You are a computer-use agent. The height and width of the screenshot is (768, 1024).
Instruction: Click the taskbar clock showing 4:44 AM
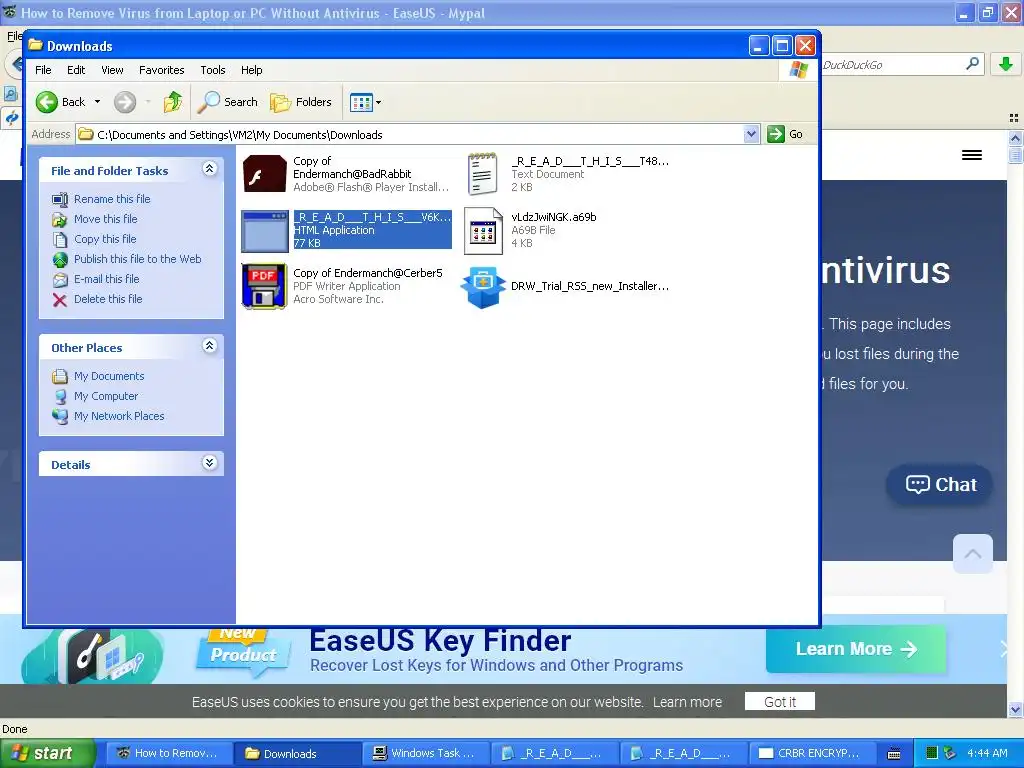click(987, 753)
